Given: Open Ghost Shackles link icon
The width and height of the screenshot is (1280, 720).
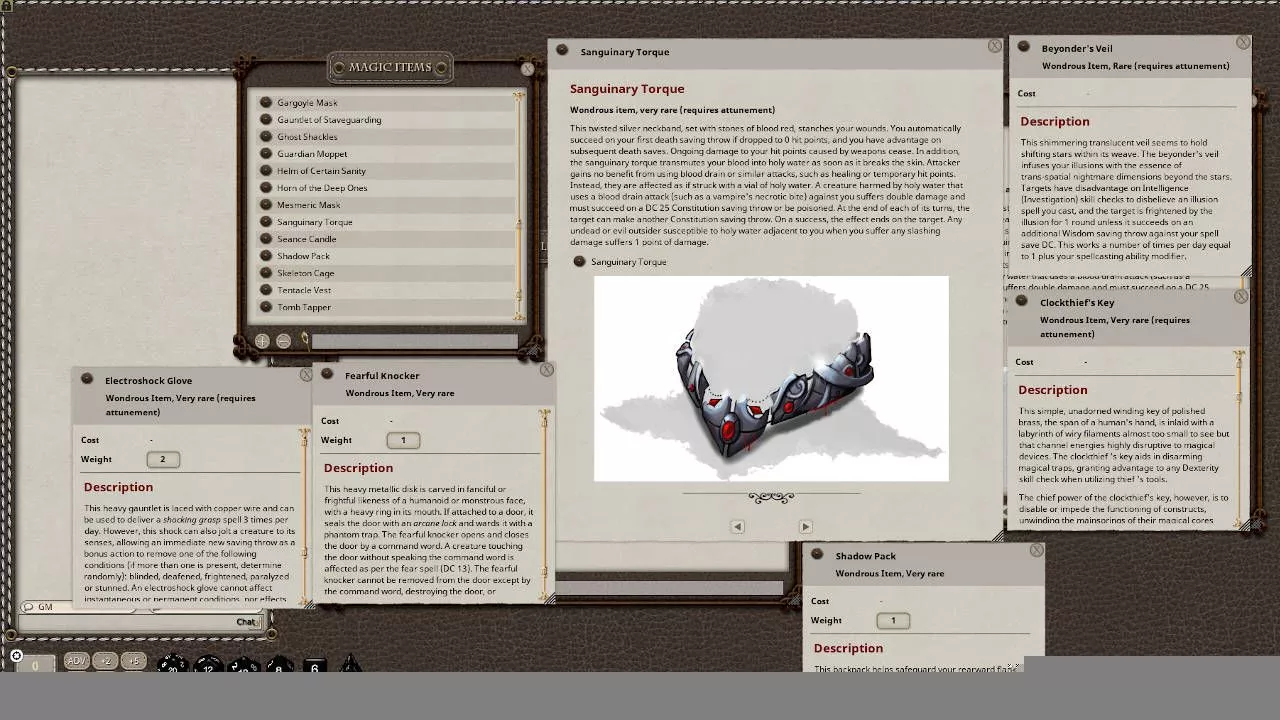Looking at the screenshot, I should [266, 137].
